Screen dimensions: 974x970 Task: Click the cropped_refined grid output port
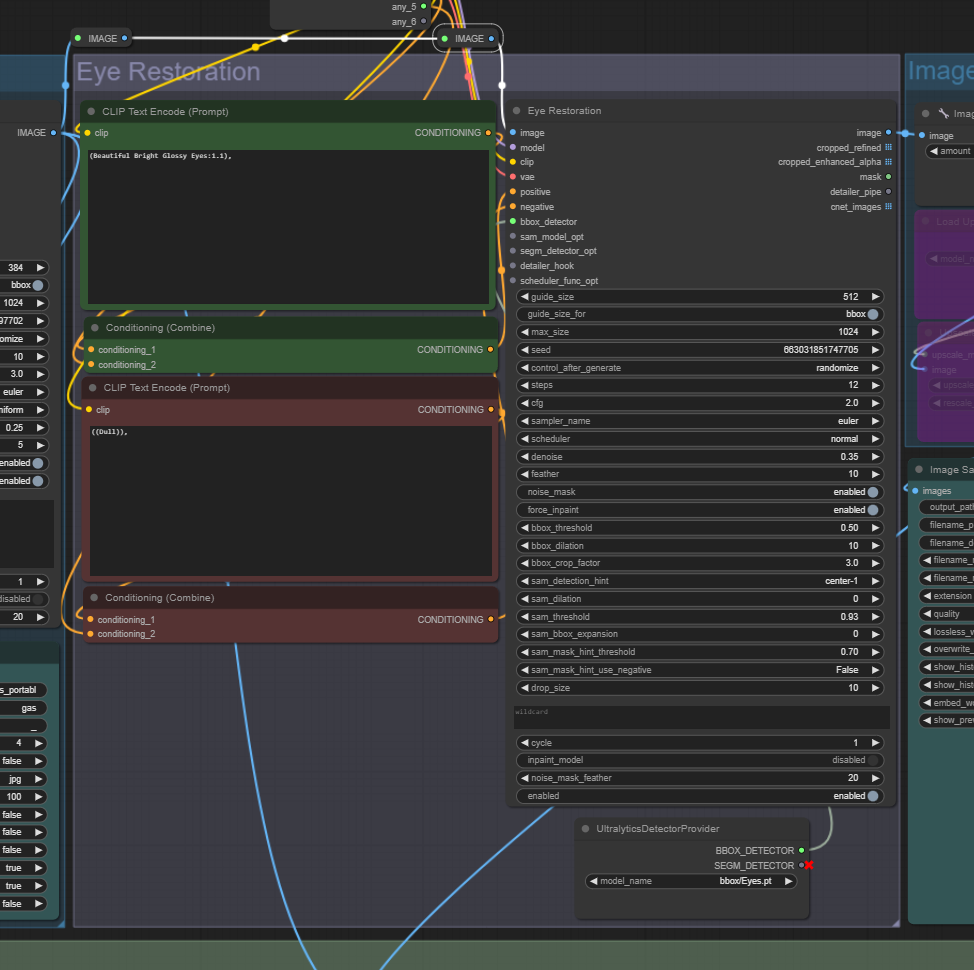click(888, 148)
